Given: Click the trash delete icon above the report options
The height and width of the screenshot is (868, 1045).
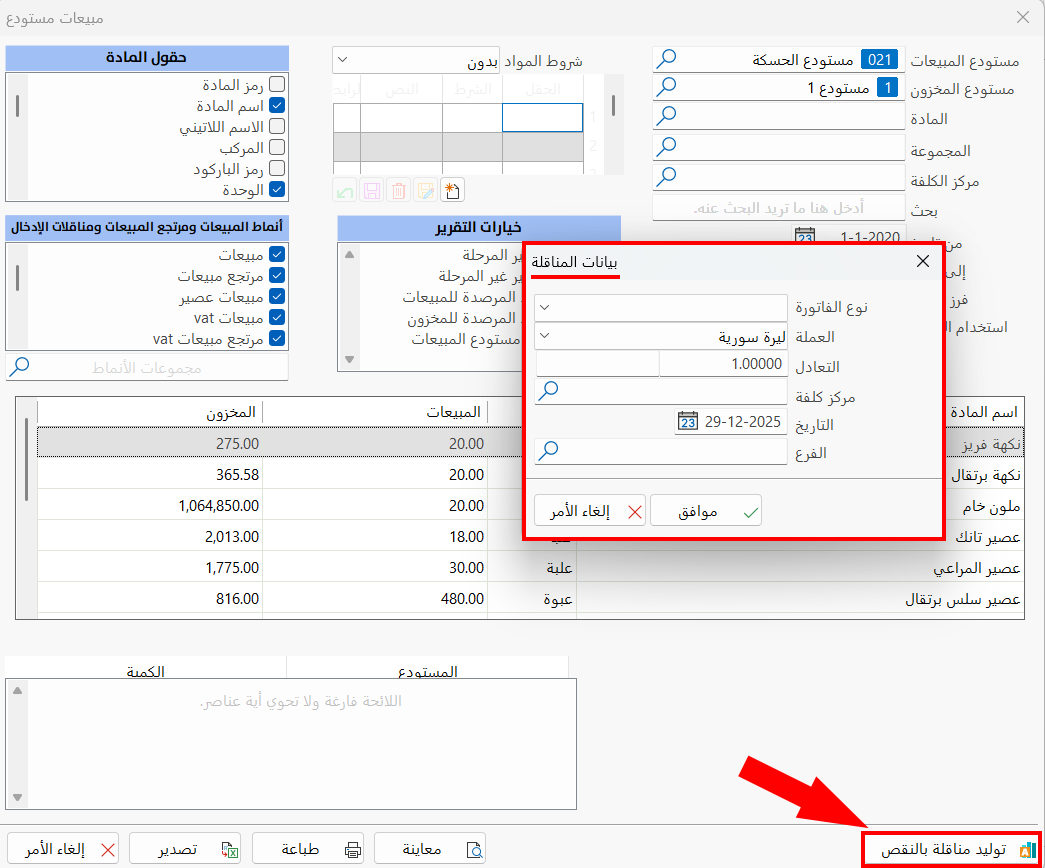Looking at the screenshot, I should (x=398, y=190).
